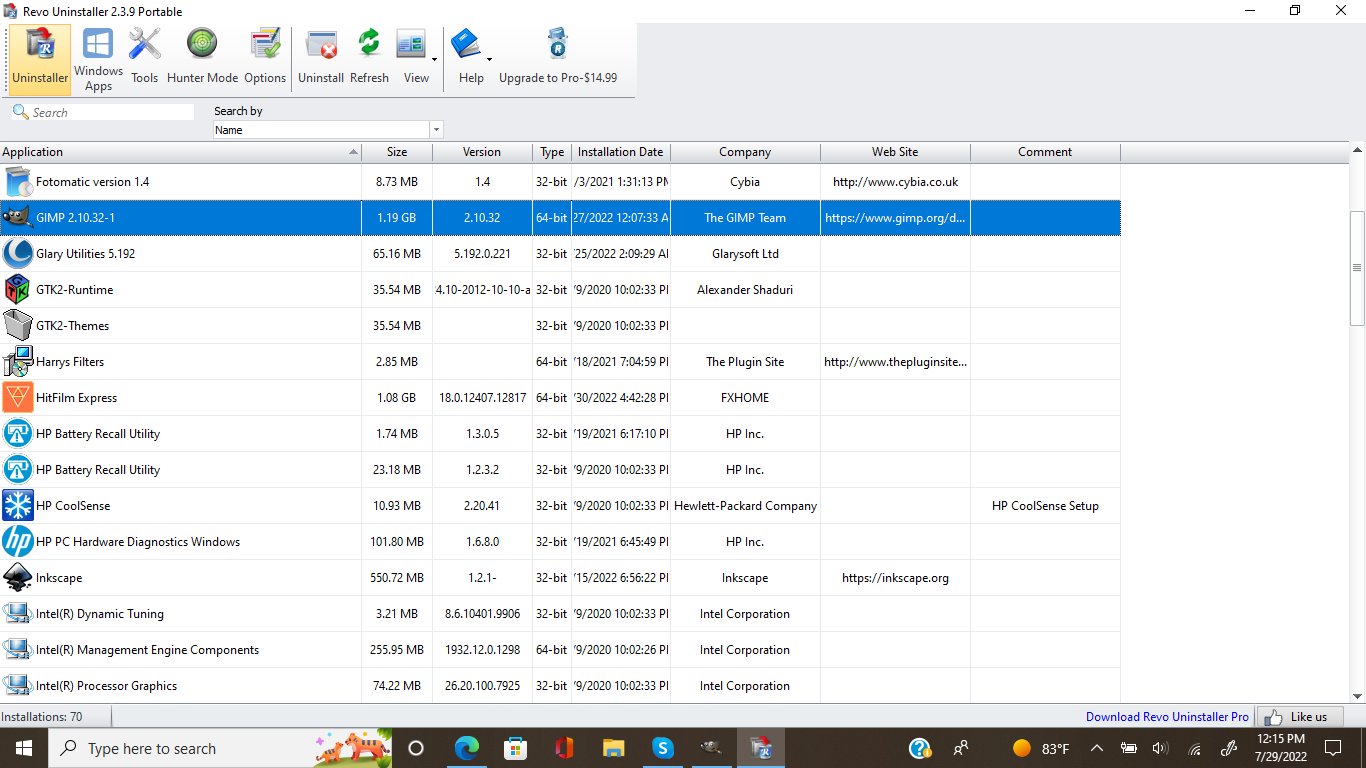Click the HP CoolSense Setup comment
This screenshot has height=768, width=1366.
point(1045,506)
